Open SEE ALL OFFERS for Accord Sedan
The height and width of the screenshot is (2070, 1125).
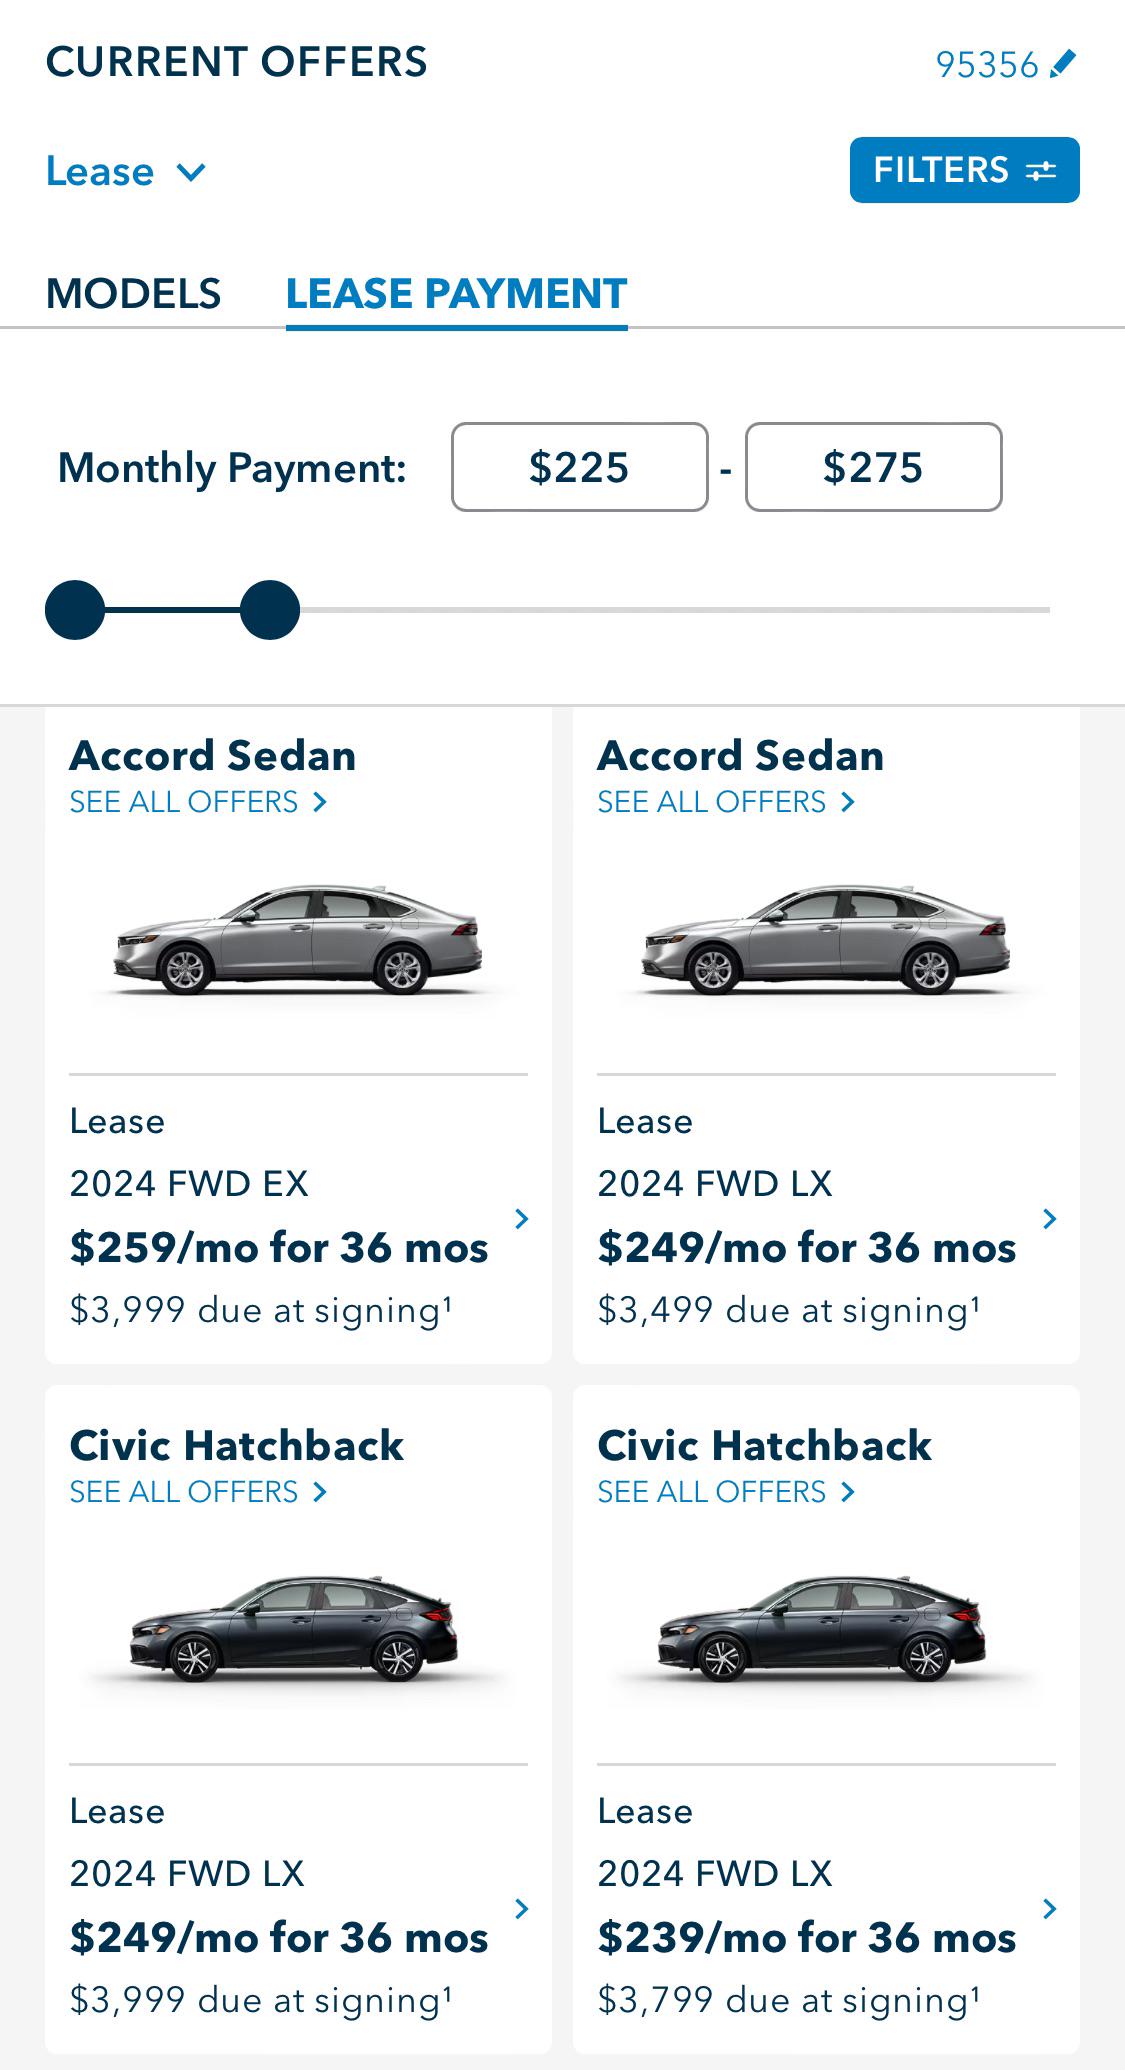pos(182,801)
